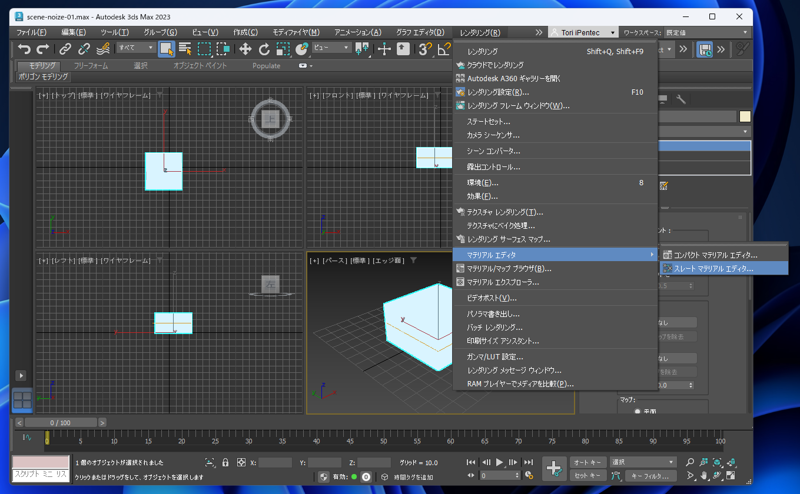Click the Select and Manipulate crosshair icon
This screenshot has width=800, height=494.
384,49
